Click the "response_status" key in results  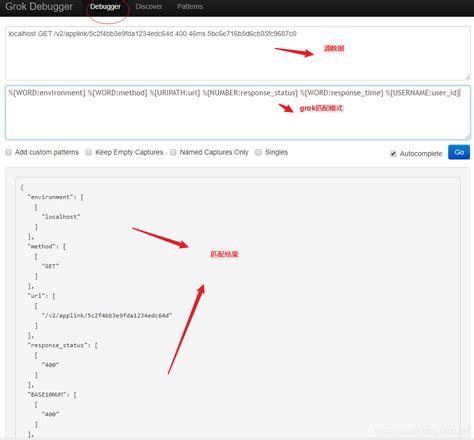pyautogui.click(x=58, y=345)
